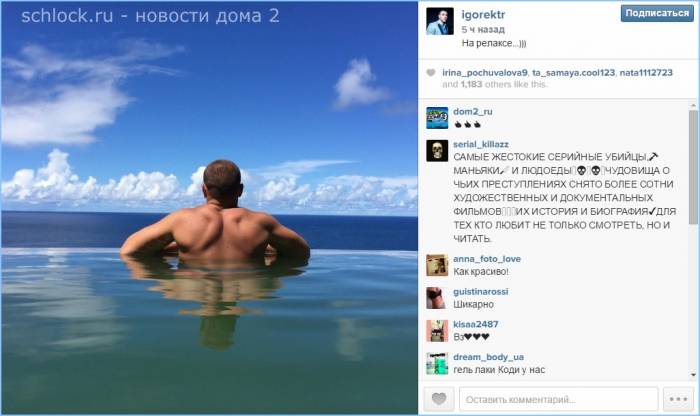Click the comments scrollbar up arrow
Image resolution: width=700 pixels, height=416 pixels.
(x=693, y=105)
